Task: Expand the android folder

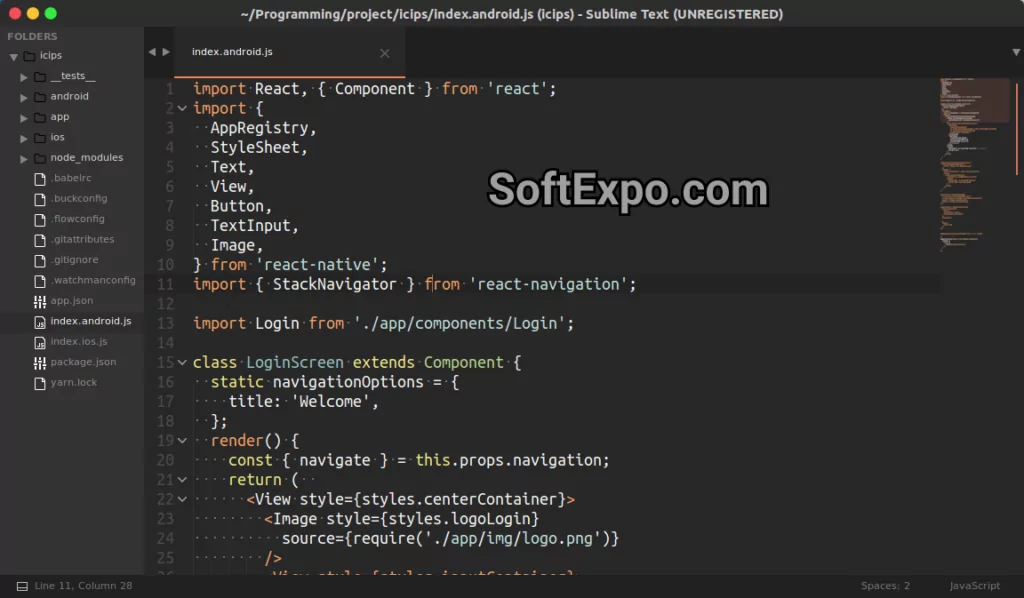Action: pos(23,96)
